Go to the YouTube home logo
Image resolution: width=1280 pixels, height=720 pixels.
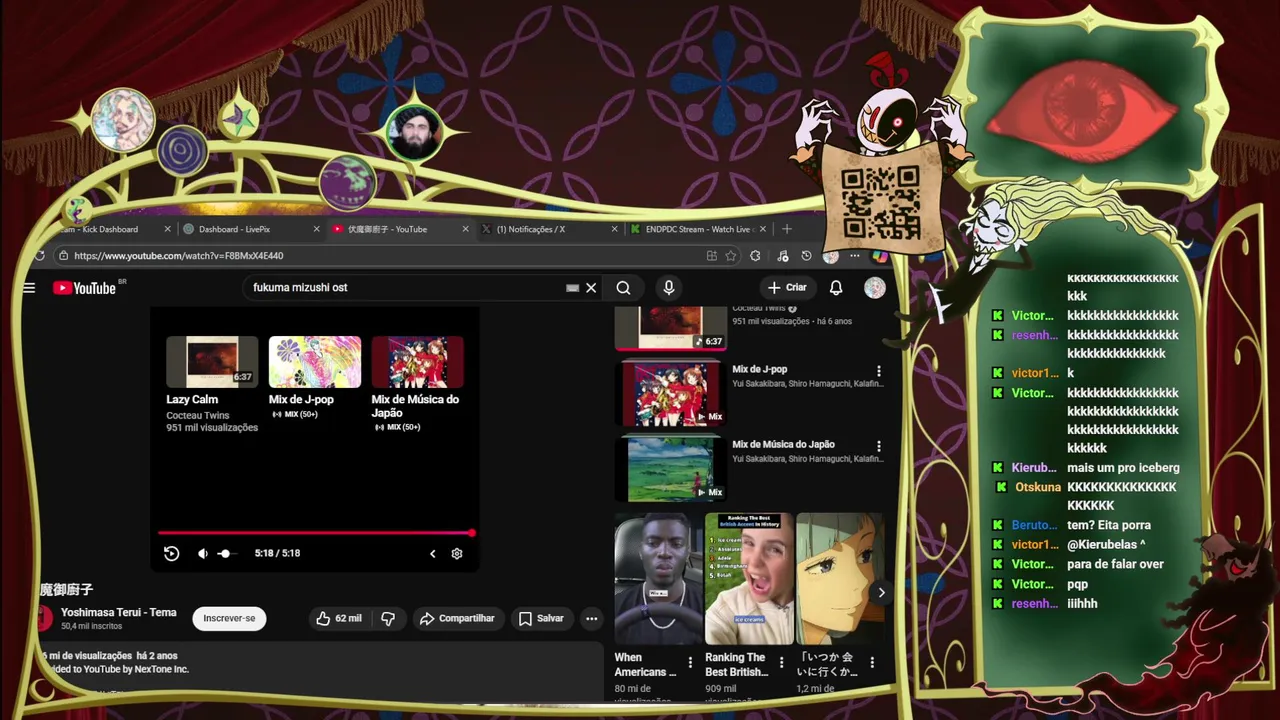coord(85,288)
